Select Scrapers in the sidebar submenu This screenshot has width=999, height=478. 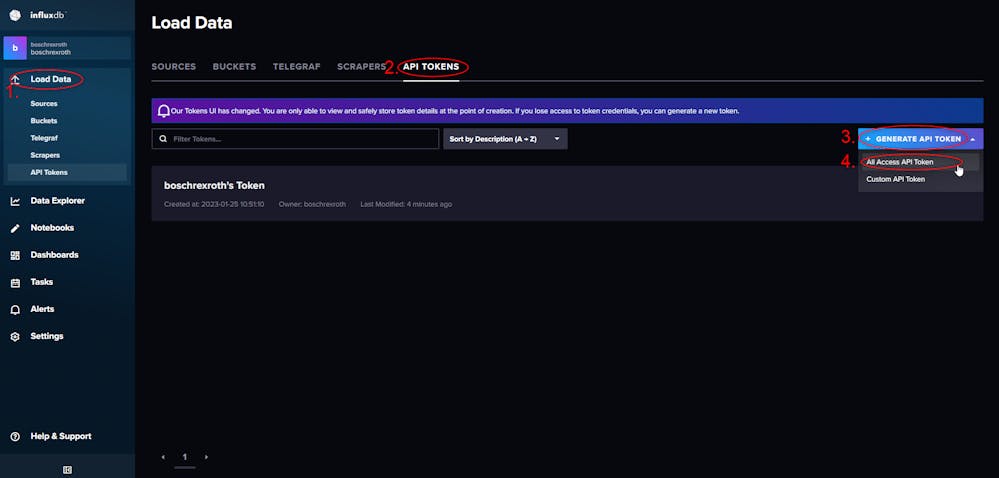tap(45, 155)
